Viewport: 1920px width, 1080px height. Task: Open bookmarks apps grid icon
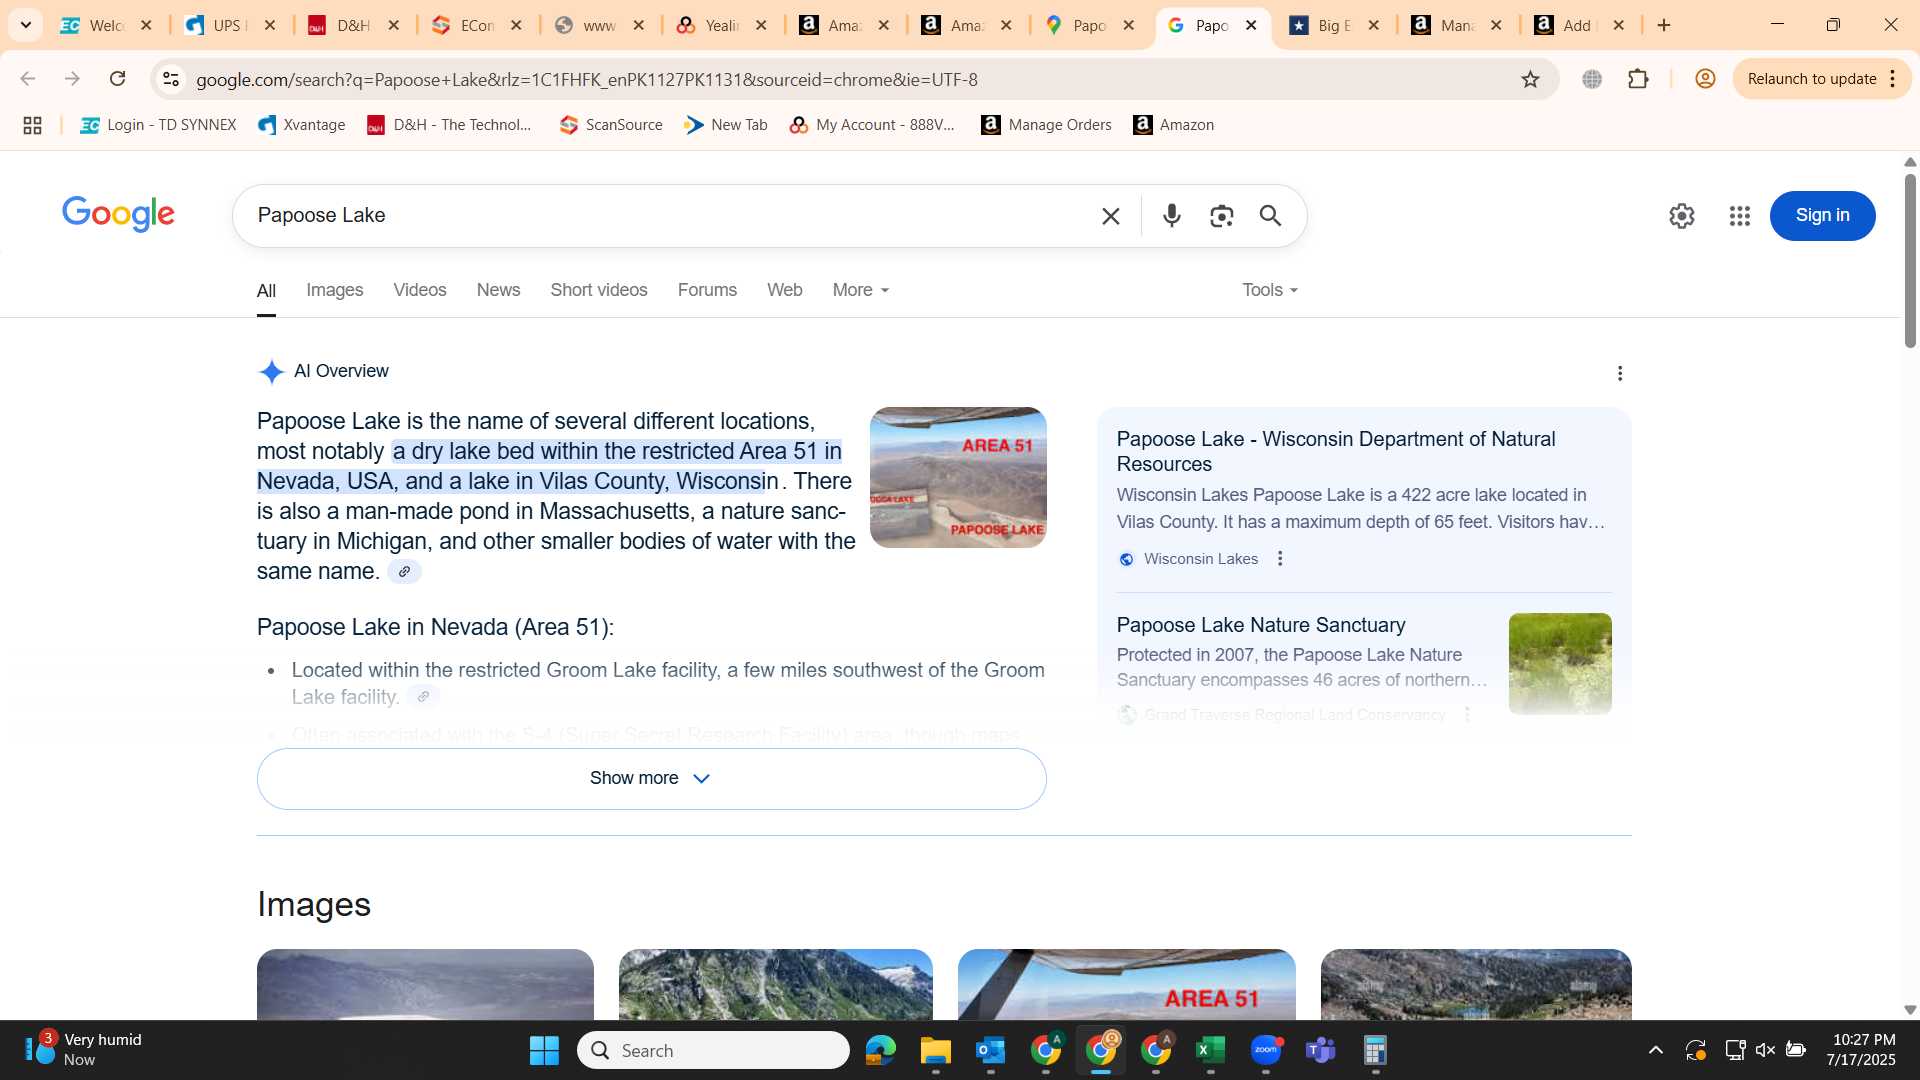point(32,125)
